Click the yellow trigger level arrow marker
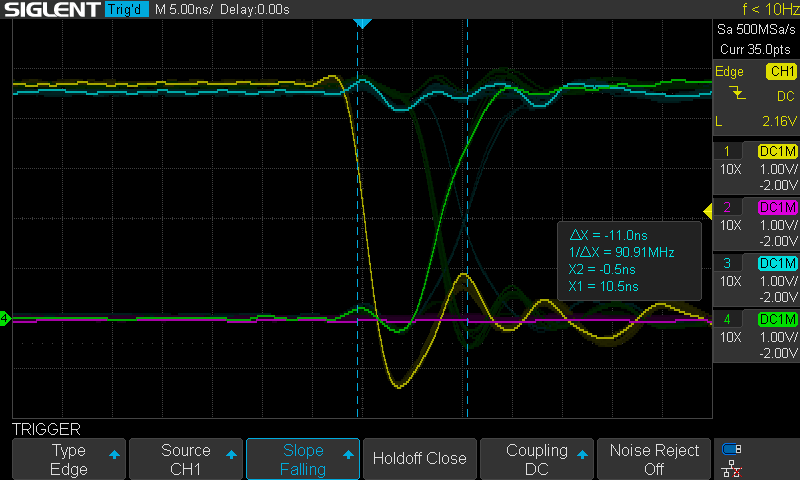Image resolution: width=800 pixels, height=480 pixels. [707, 210]
